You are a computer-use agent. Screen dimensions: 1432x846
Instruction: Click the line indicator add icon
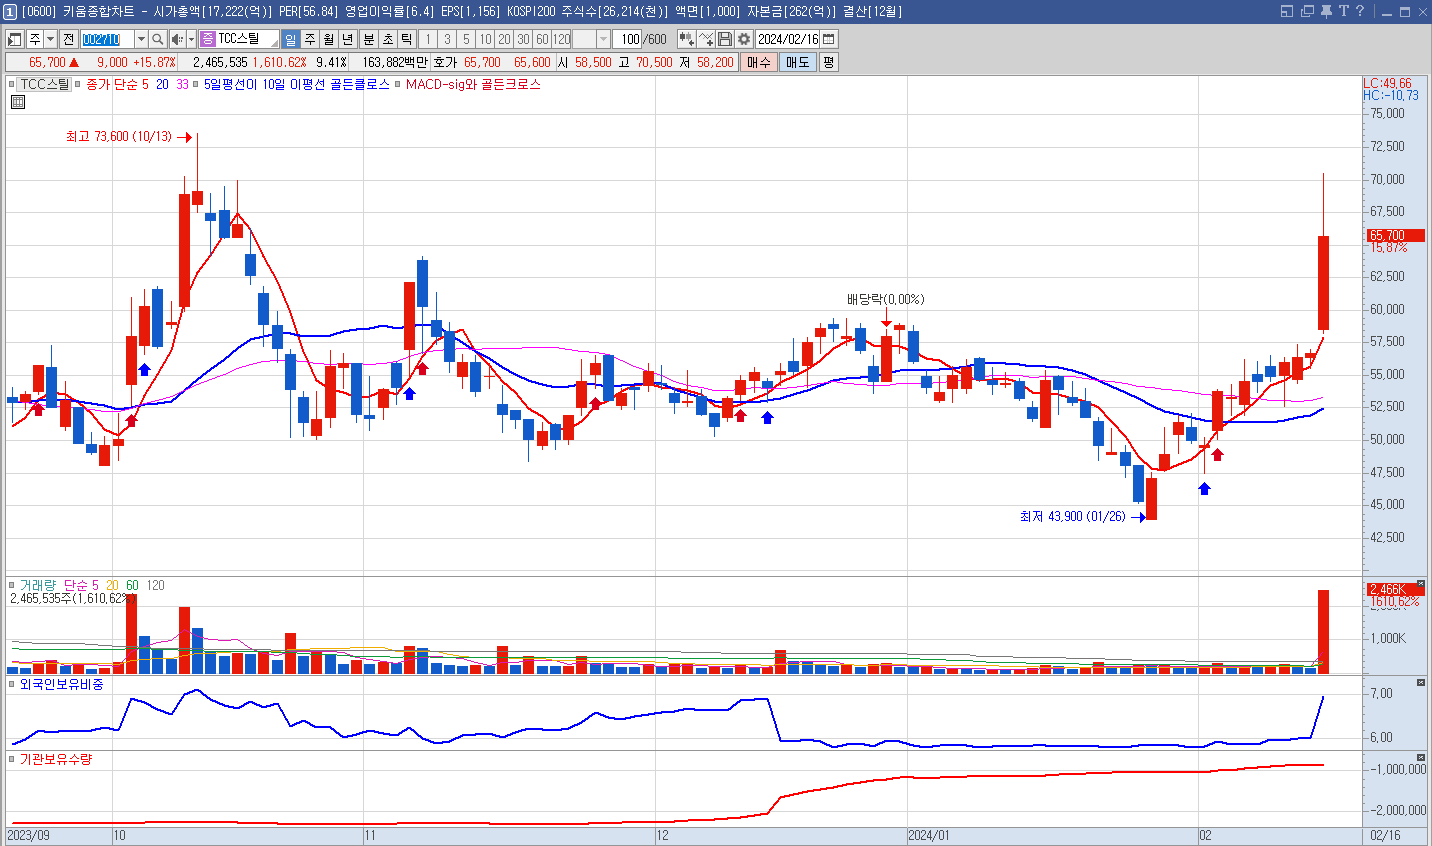[x=706, y=39]
